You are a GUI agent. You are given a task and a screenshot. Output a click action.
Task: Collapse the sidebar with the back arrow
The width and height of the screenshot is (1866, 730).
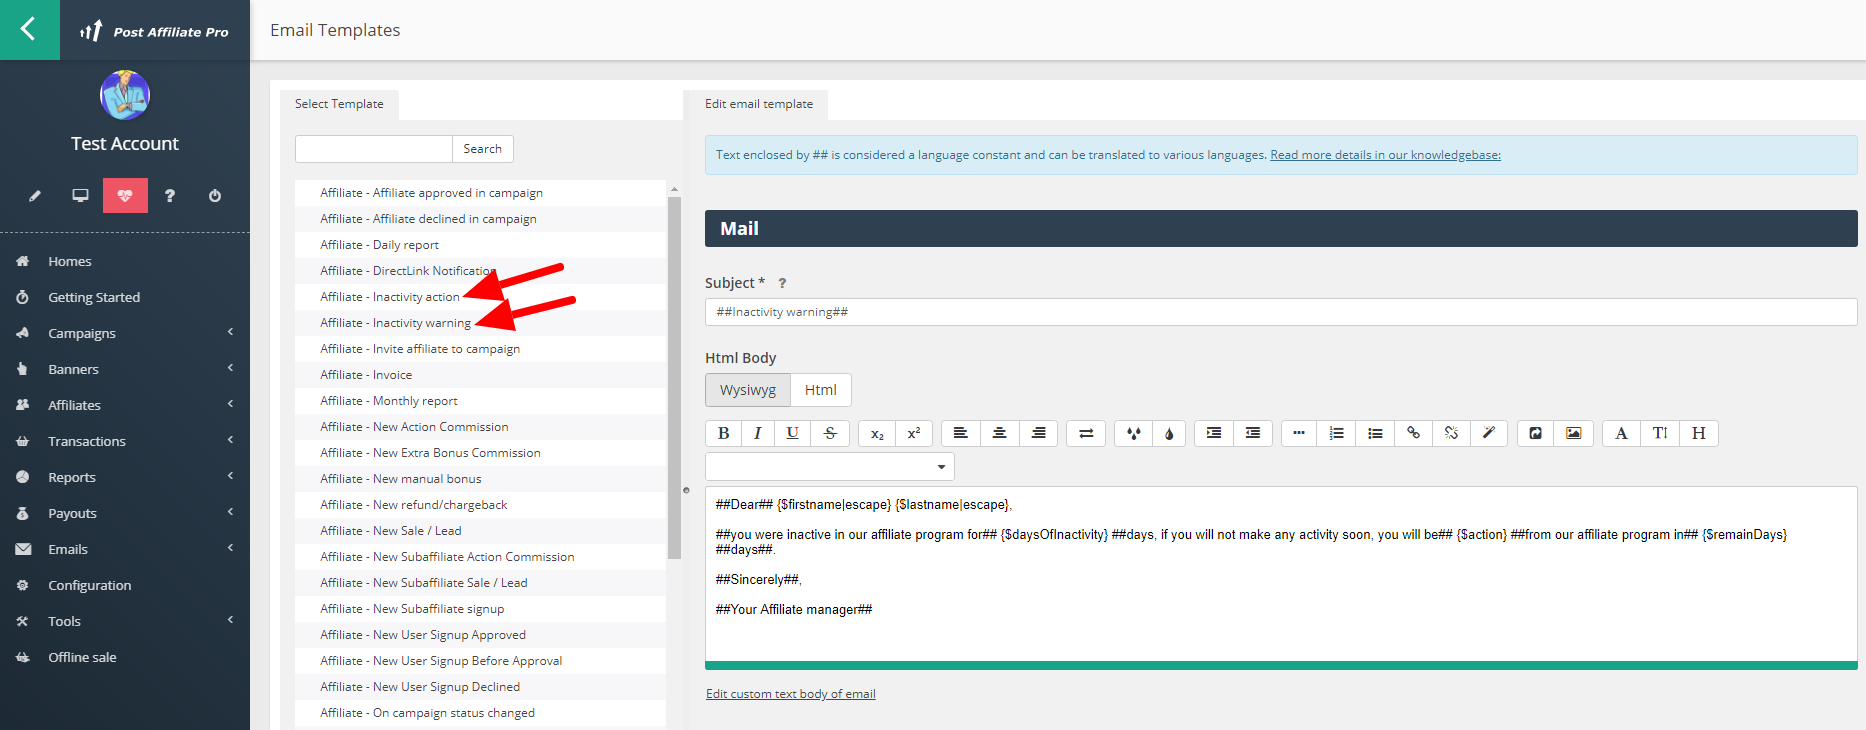point(29,29)
